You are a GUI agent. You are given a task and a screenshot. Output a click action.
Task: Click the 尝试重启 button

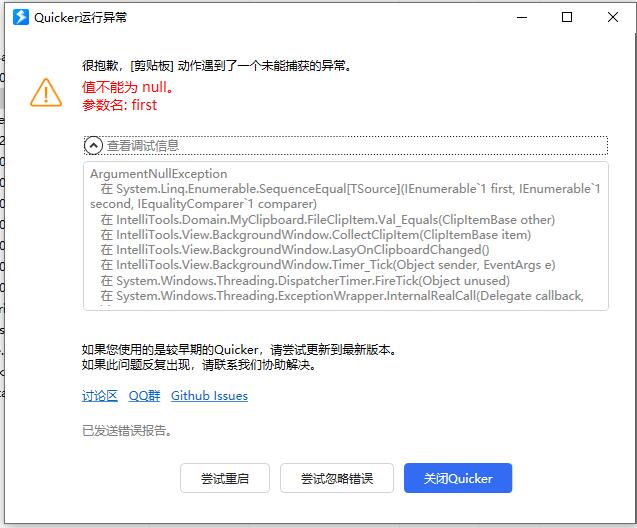click(225, 478)
